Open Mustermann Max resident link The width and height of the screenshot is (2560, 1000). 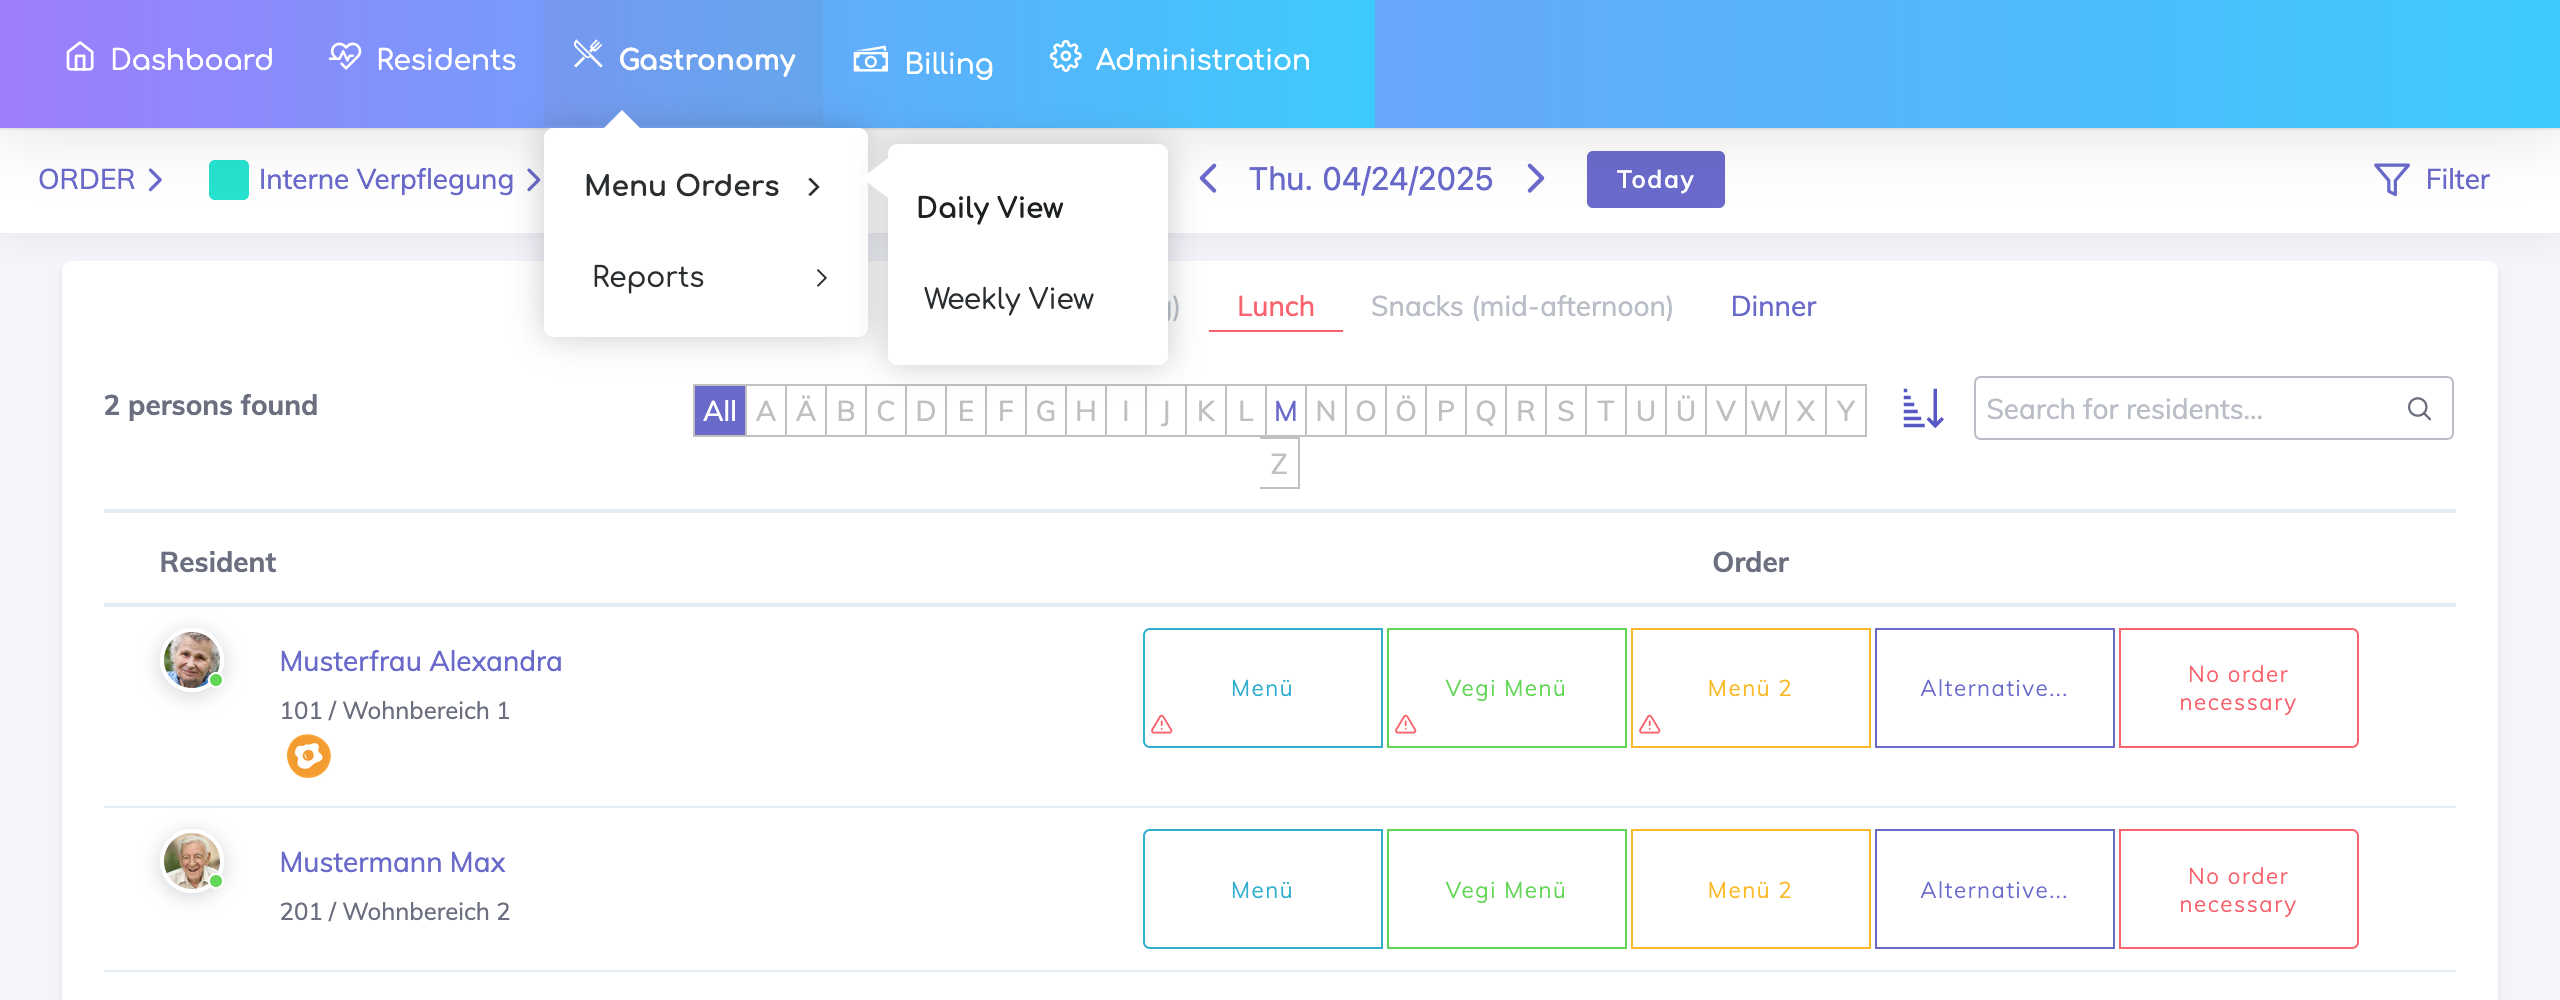pos(392,862)
